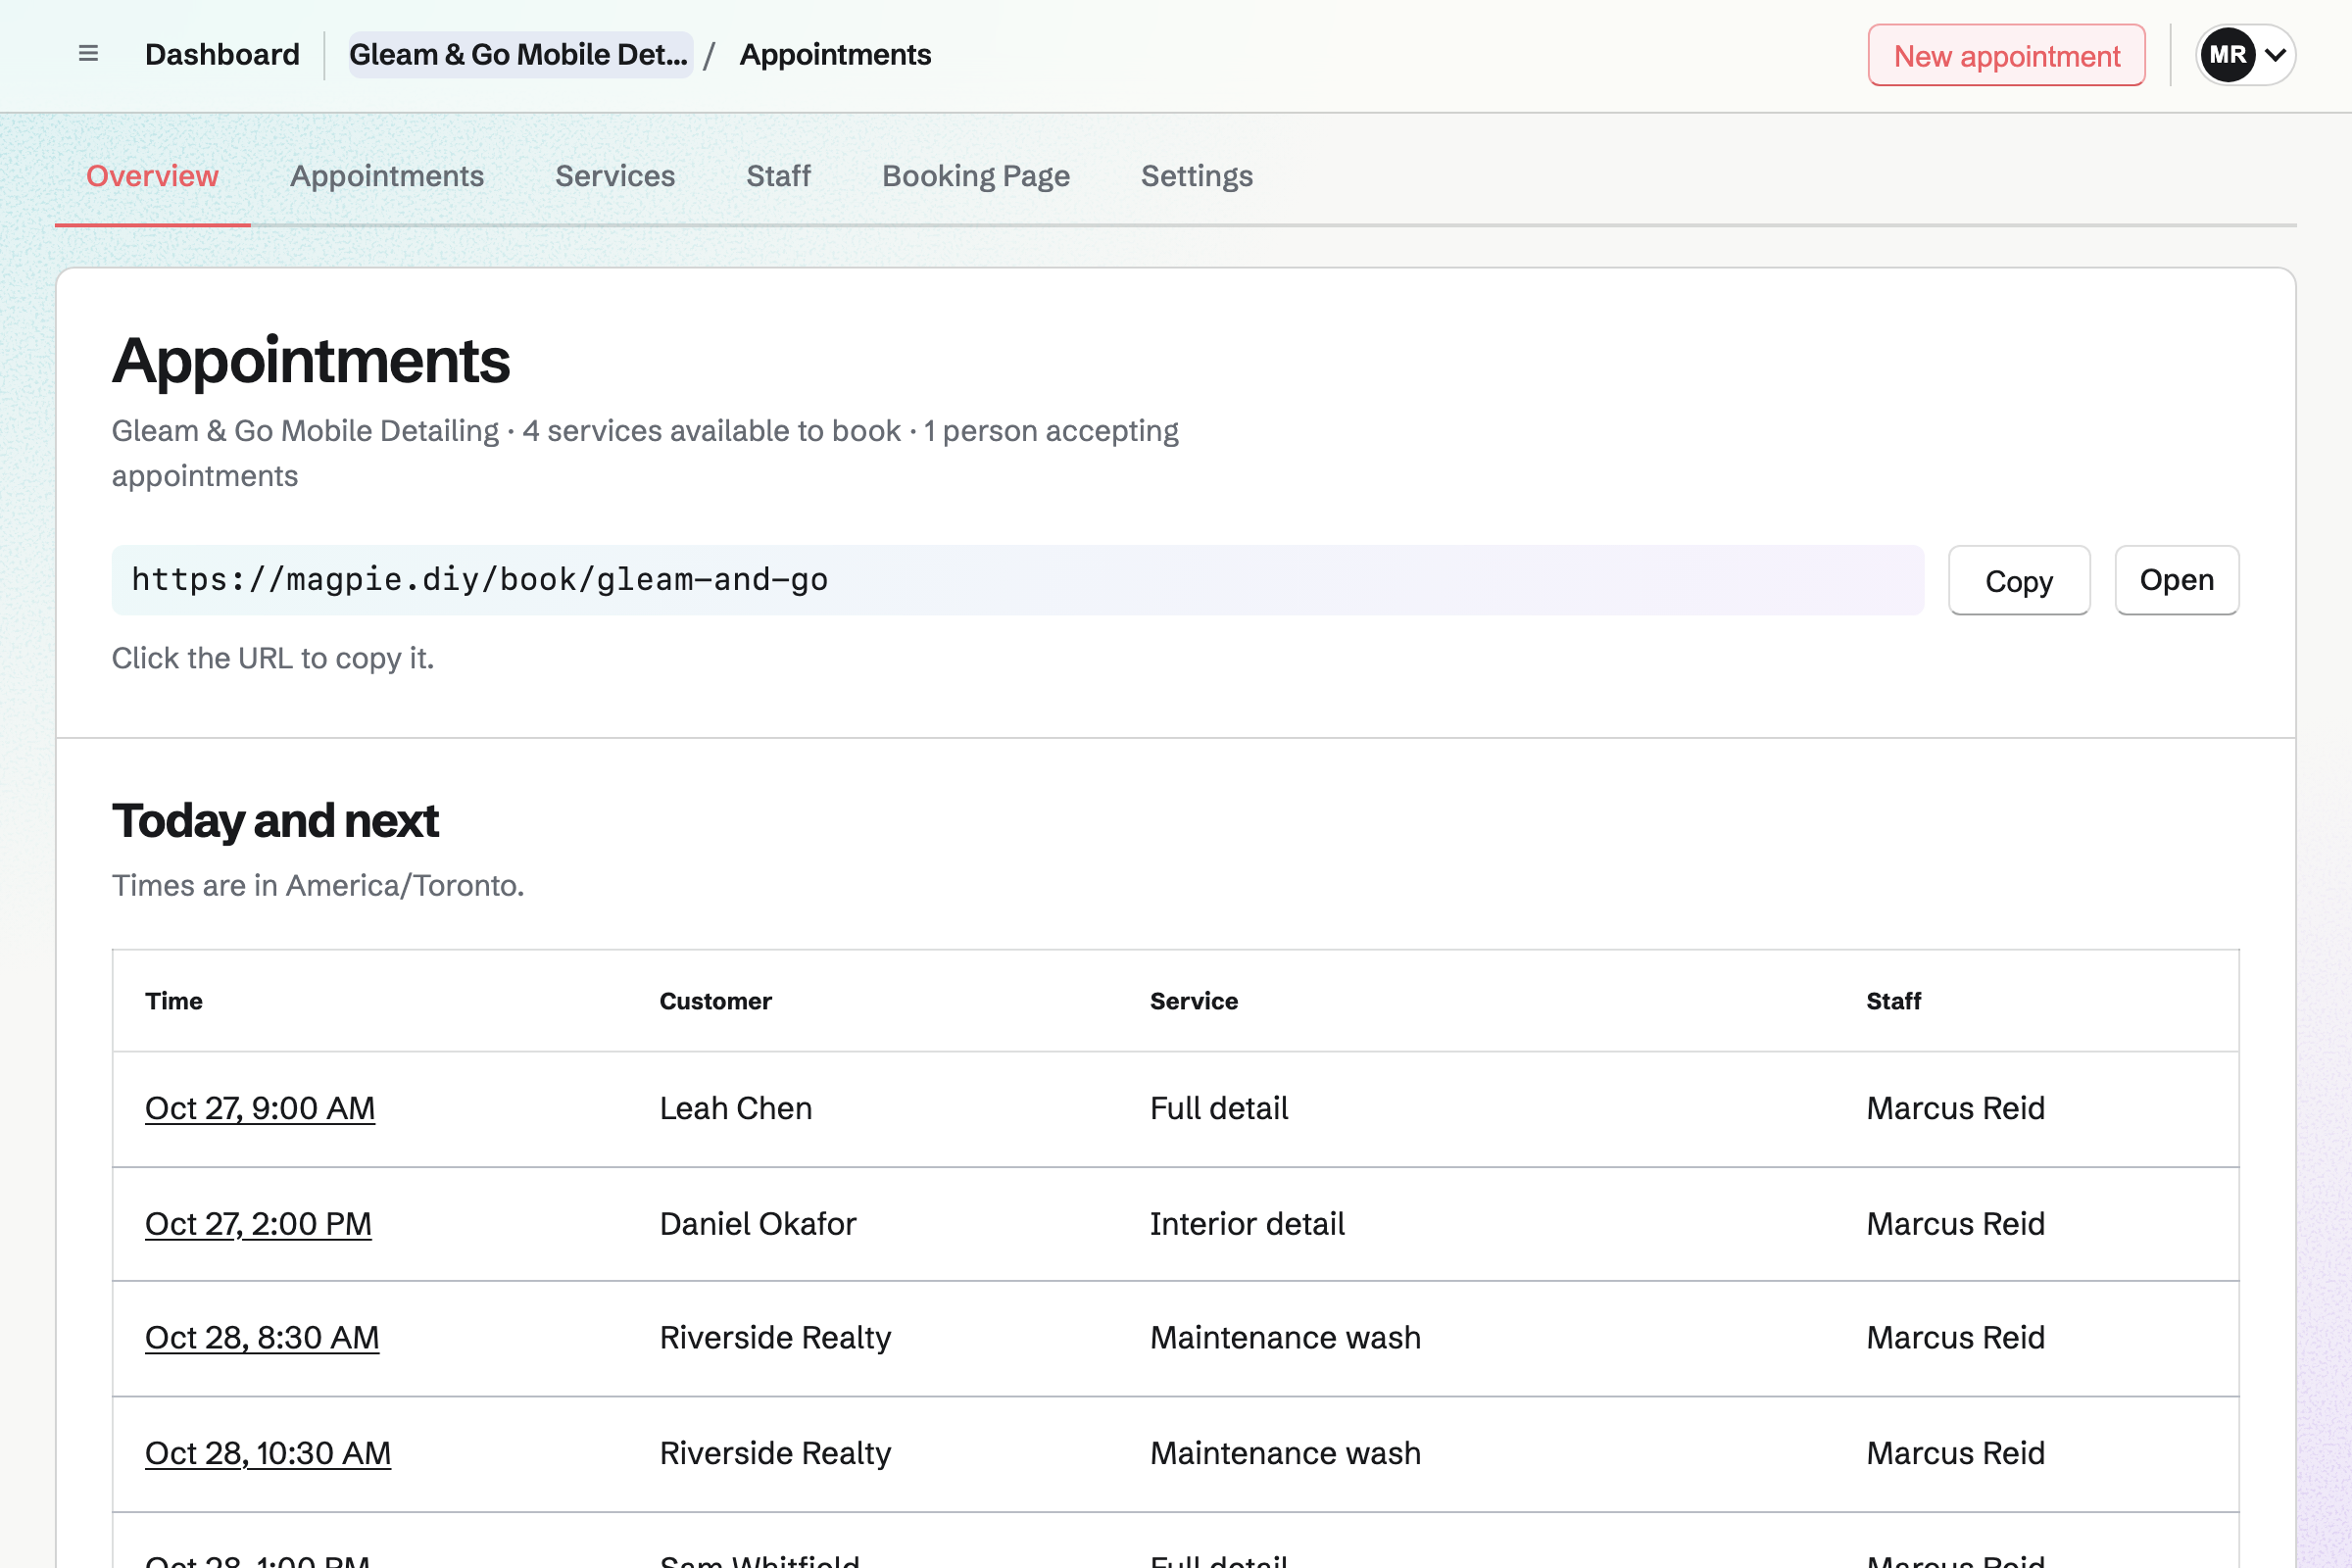
Task: Switch to the Appointments tab
Action: click(387, 176)
